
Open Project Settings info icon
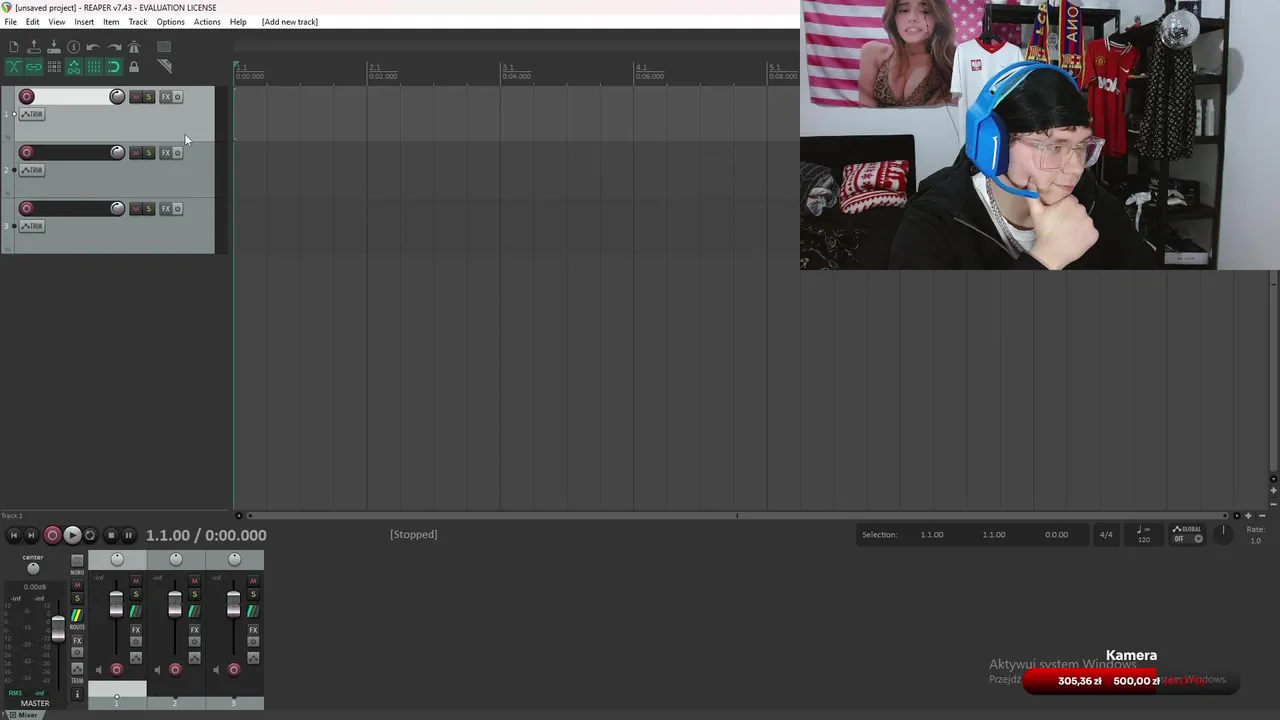tap(74, 47)
